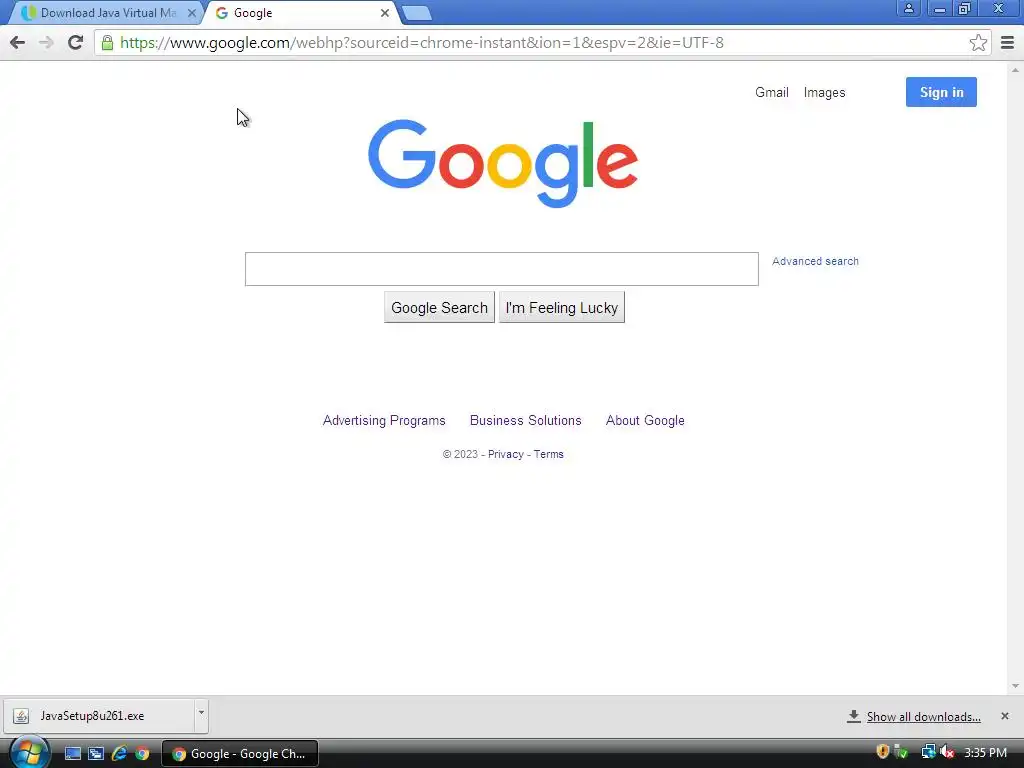Go back using the browser back arrow
Screen dimensions: 1024x768
tap(18, 43)
